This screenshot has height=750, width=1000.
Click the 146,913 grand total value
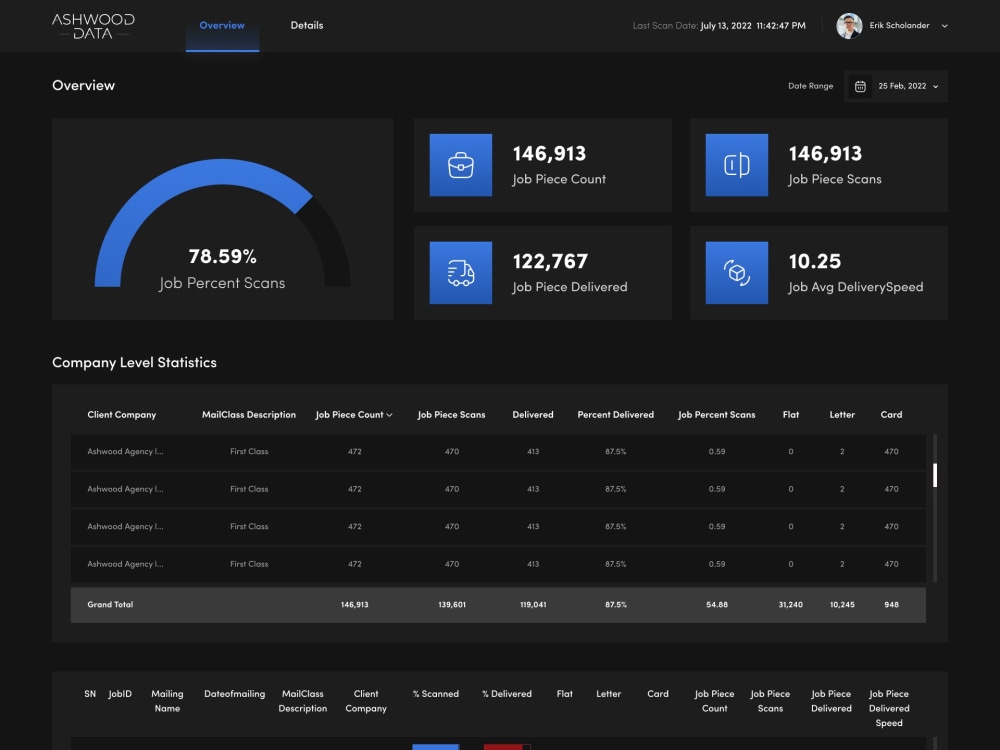tap(355, 605)
